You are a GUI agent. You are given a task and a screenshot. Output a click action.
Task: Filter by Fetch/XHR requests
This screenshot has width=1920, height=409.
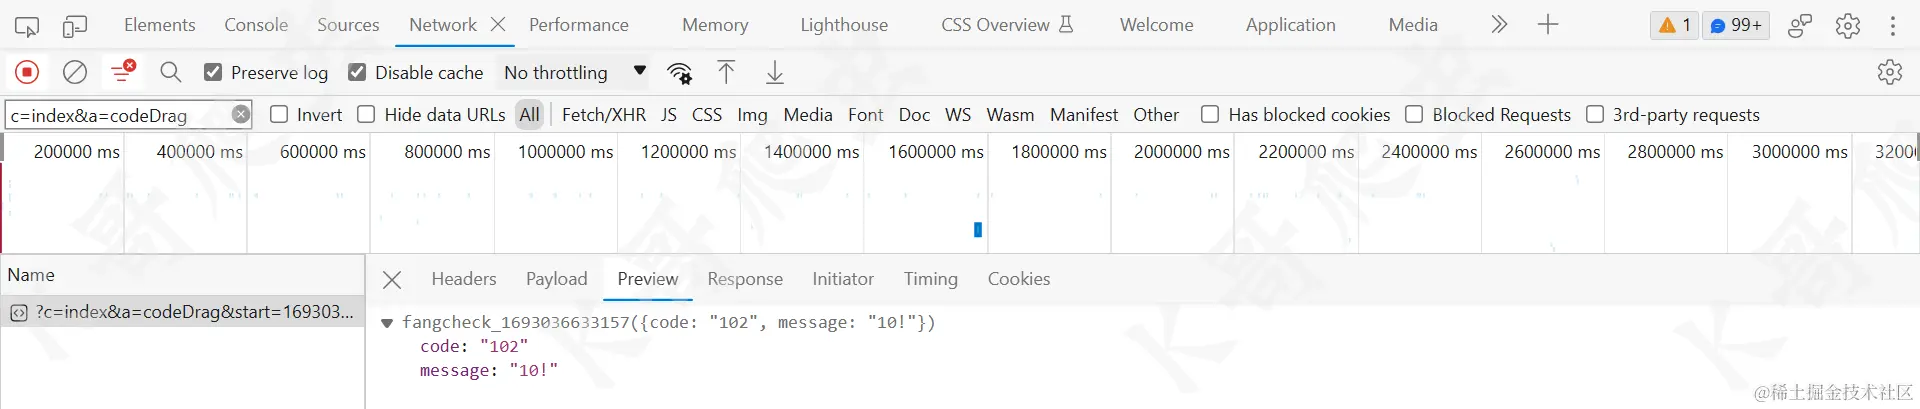[x=604, y=115]
